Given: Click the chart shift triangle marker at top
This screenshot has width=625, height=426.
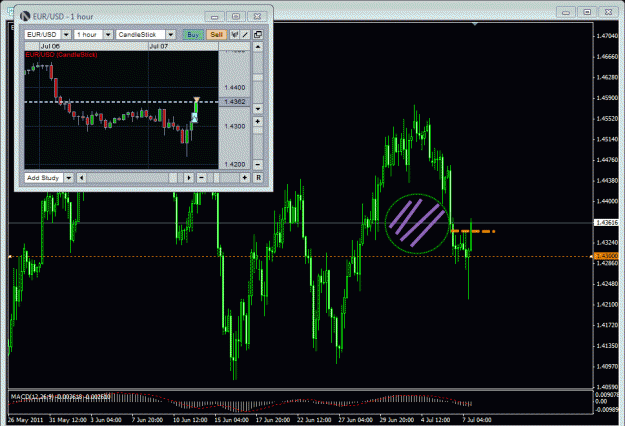Looking at the screenshot, I should coord(474,24).
